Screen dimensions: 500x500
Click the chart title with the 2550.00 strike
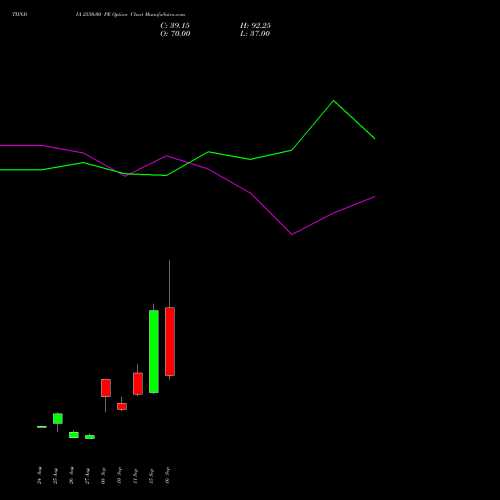[x=130, y=14]
